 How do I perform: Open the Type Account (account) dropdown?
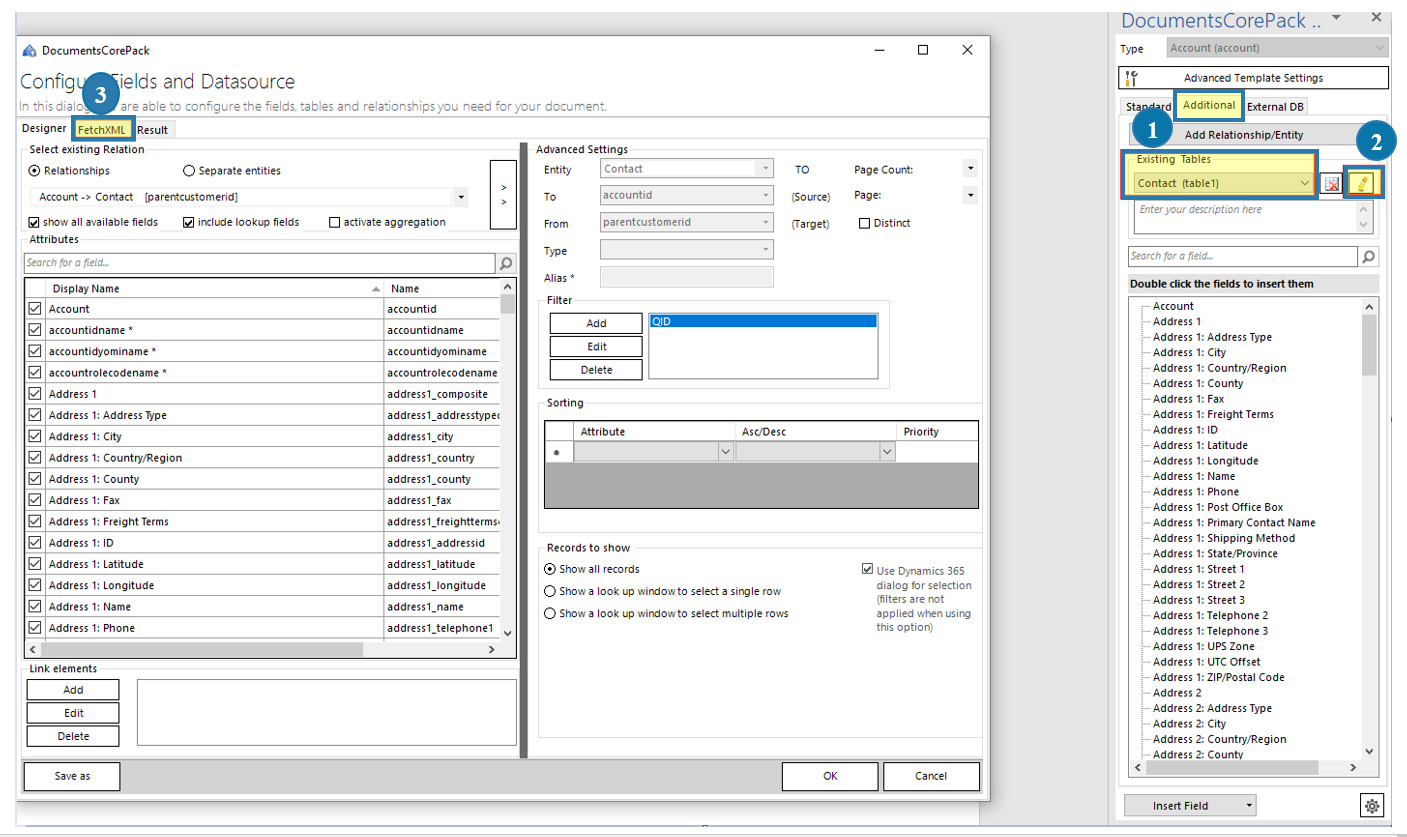(x=1381, y=48)
